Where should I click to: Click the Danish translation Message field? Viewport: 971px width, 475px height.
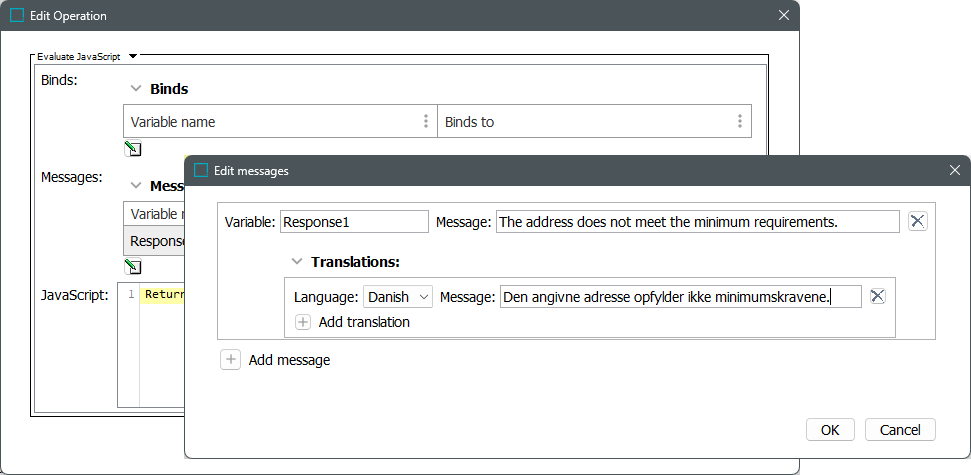point(680,297)
